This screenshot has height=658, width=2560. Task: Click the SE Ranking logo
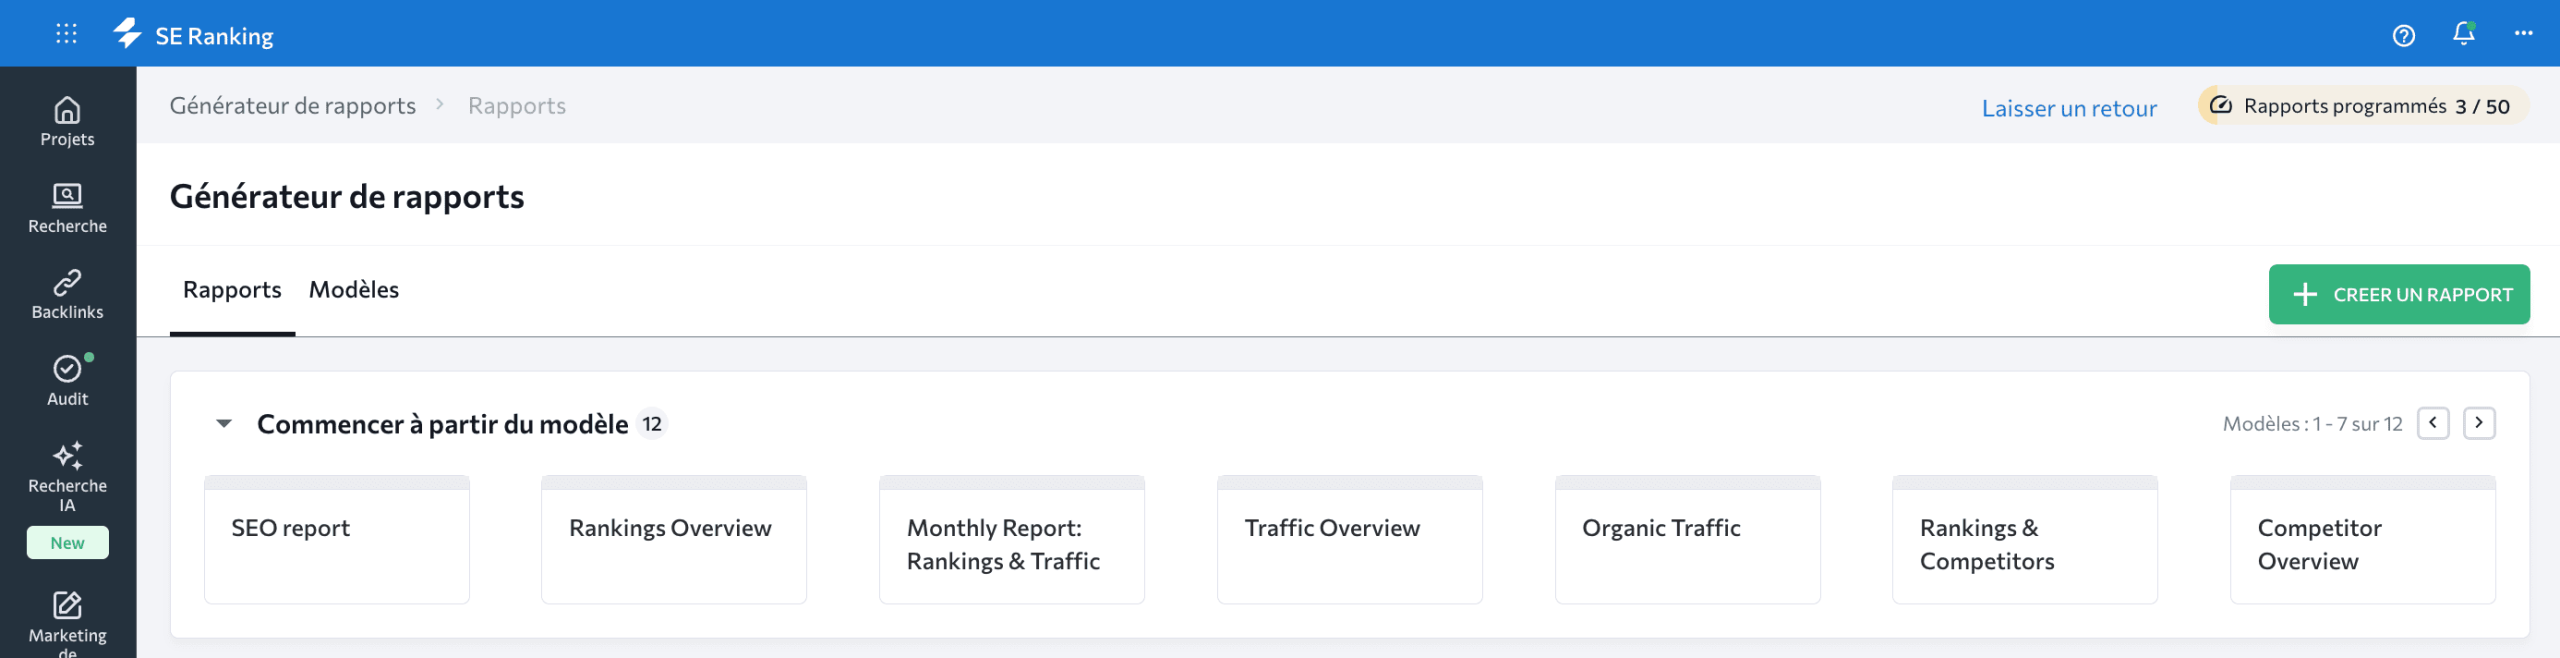tap(193, 35)
